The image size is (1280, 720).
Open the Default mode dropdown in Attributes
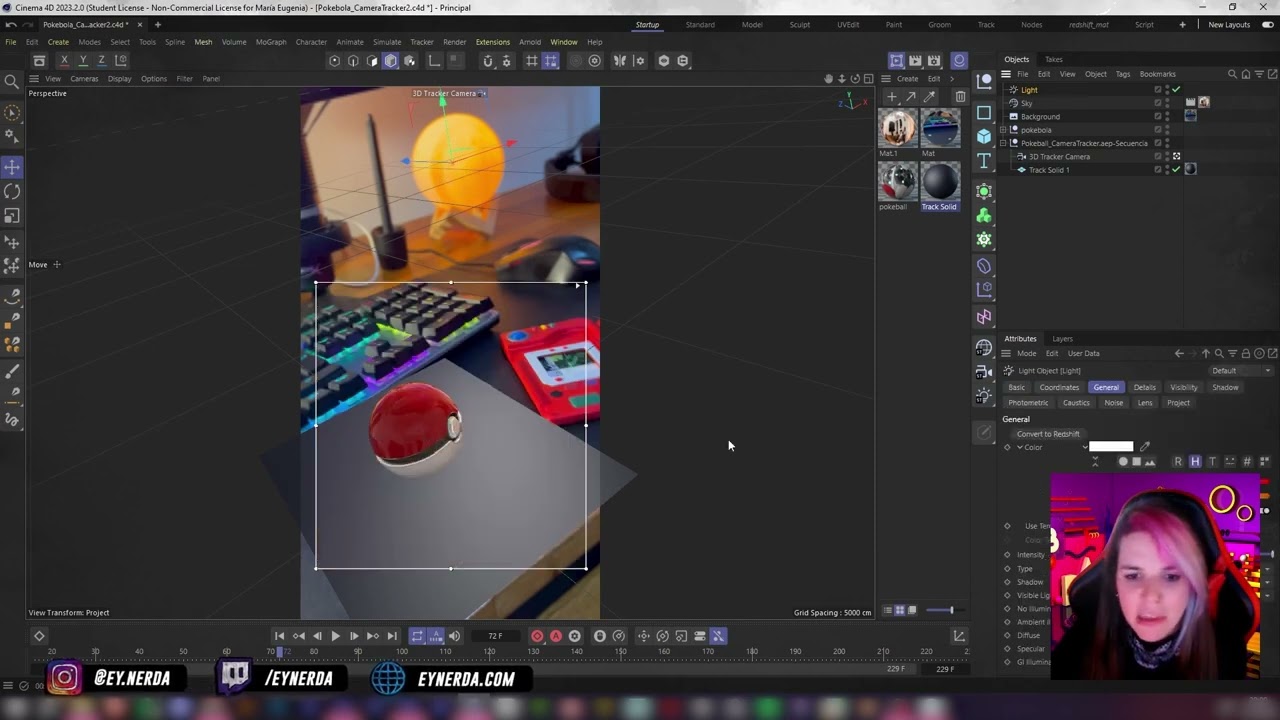(1241, 371)
